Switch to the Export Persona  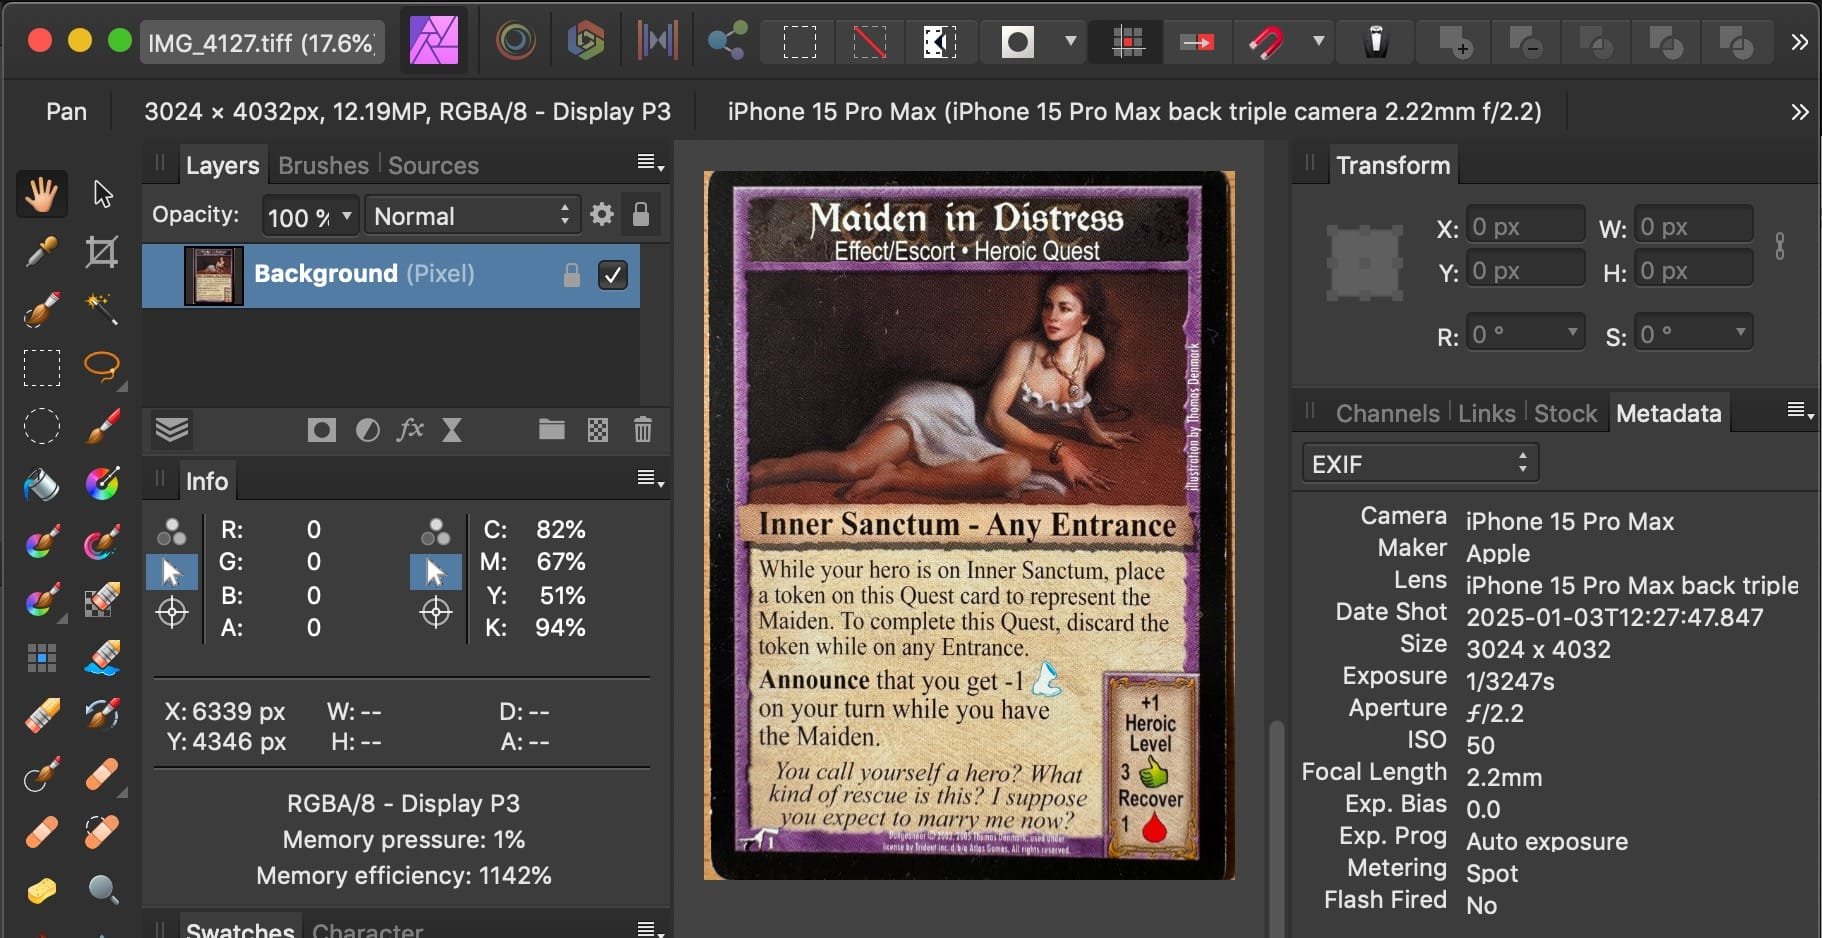[x=727, y=41]
